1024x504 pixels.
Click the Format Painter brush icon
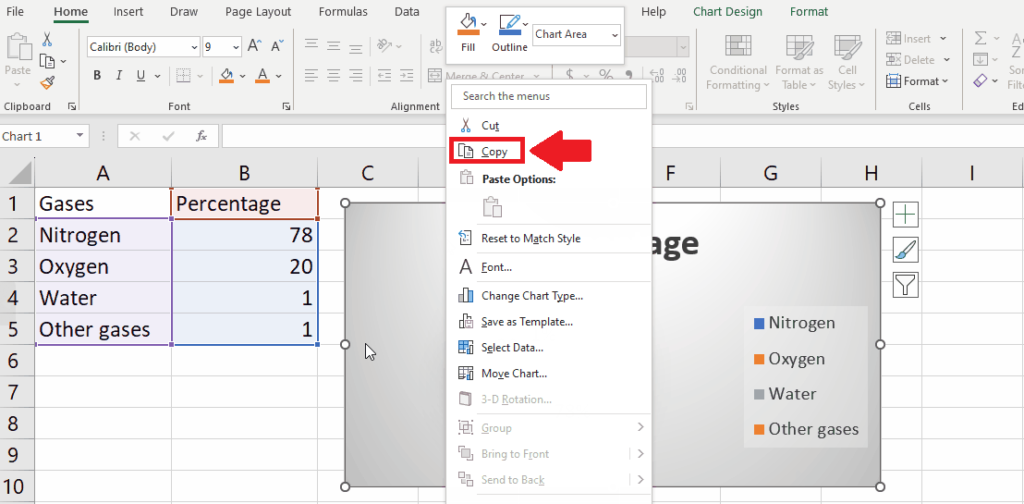tap(46, 83)
